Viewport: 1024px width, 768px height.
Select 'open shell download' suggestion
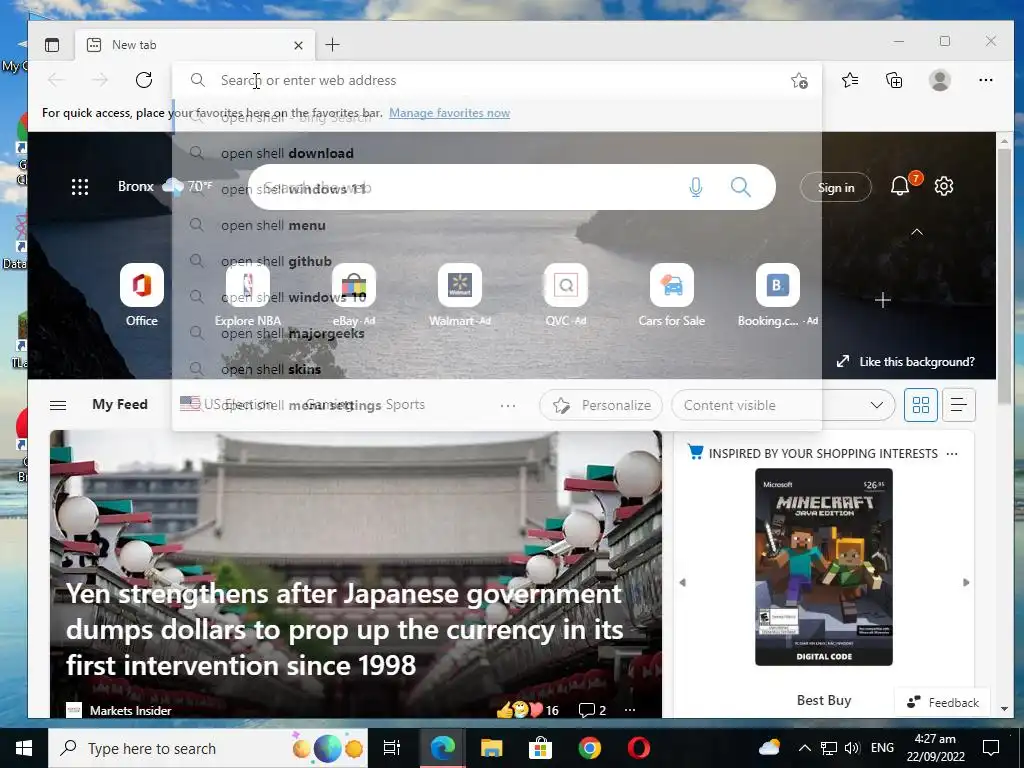point(496,153)
